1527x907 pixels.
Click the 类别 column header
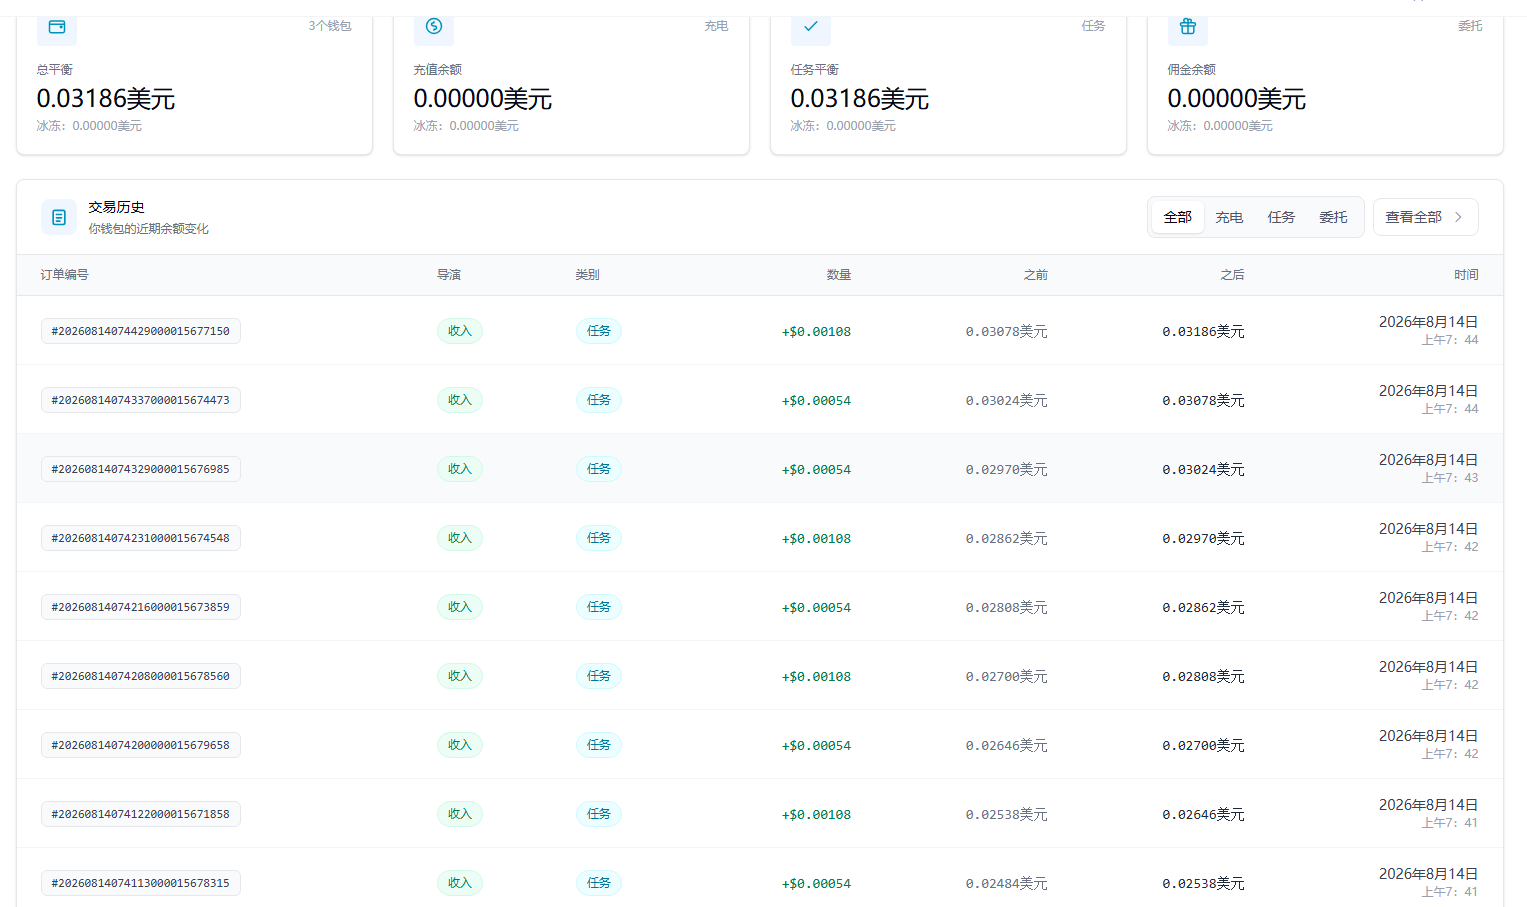tap(588, 275)
